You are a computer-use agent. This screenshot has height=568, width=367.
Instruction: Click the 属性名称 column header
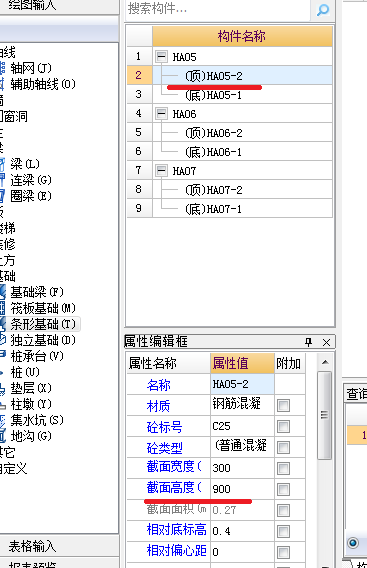(x=168, y=363)
